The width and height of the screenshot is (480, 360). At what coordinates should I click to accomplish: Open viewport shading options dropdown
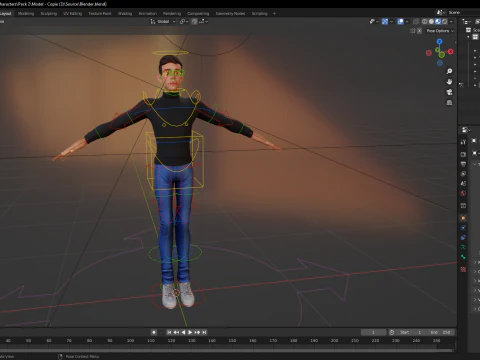point(451,22)
